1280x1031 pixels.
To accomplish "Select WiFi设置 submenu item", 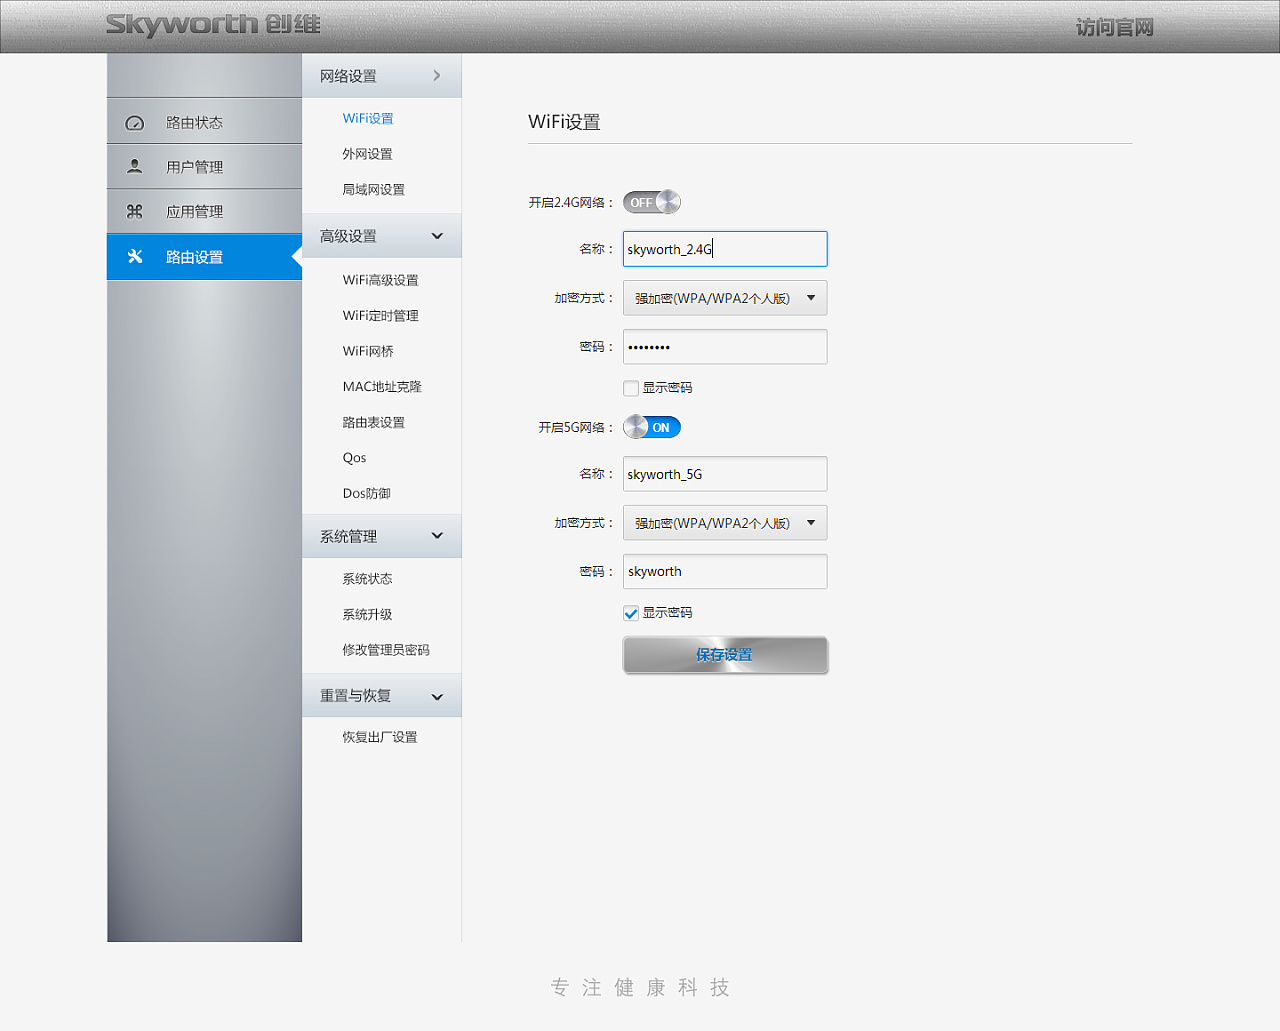I will tap(368, 118).
